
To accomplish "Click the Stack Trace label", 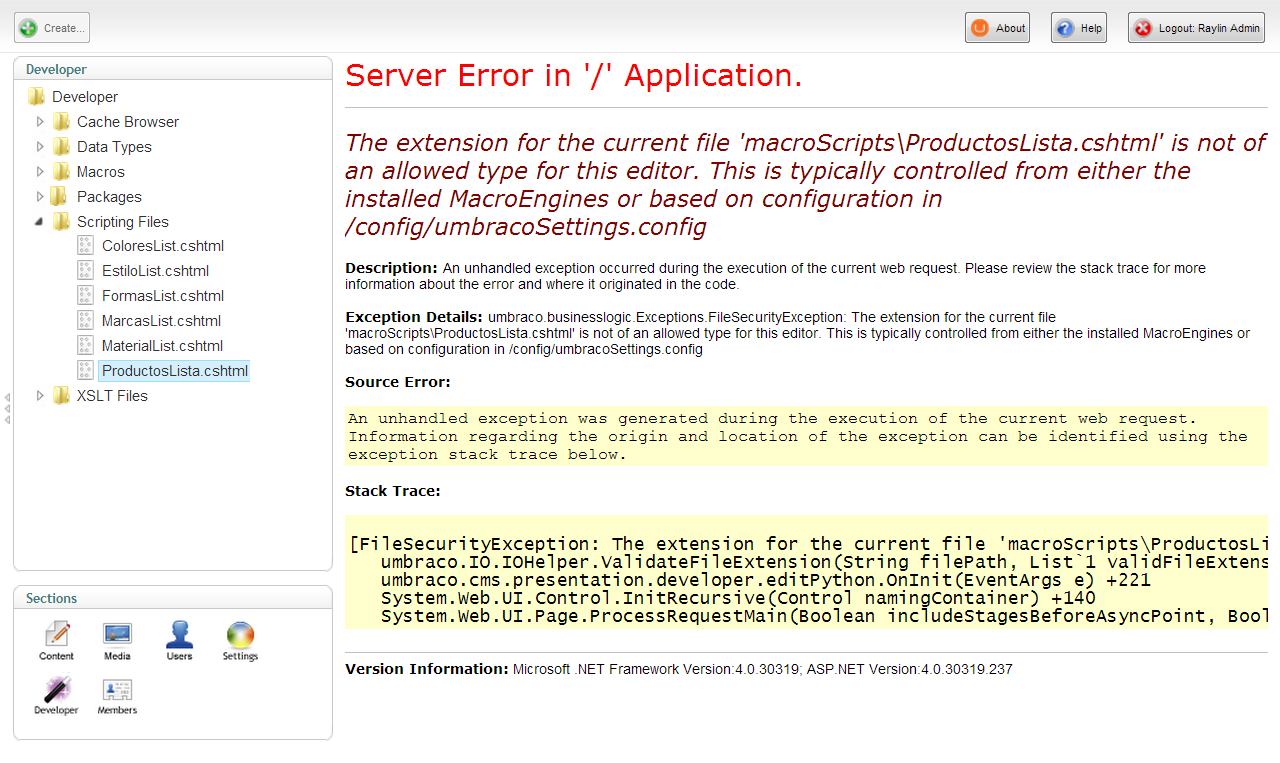I will 393,491.
